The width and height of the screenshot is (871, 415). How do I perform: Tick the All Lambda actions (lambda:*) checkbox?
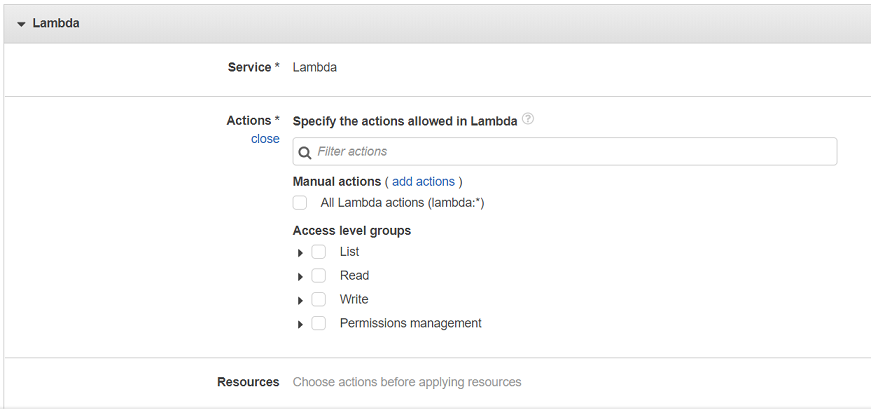click(300, 203)
